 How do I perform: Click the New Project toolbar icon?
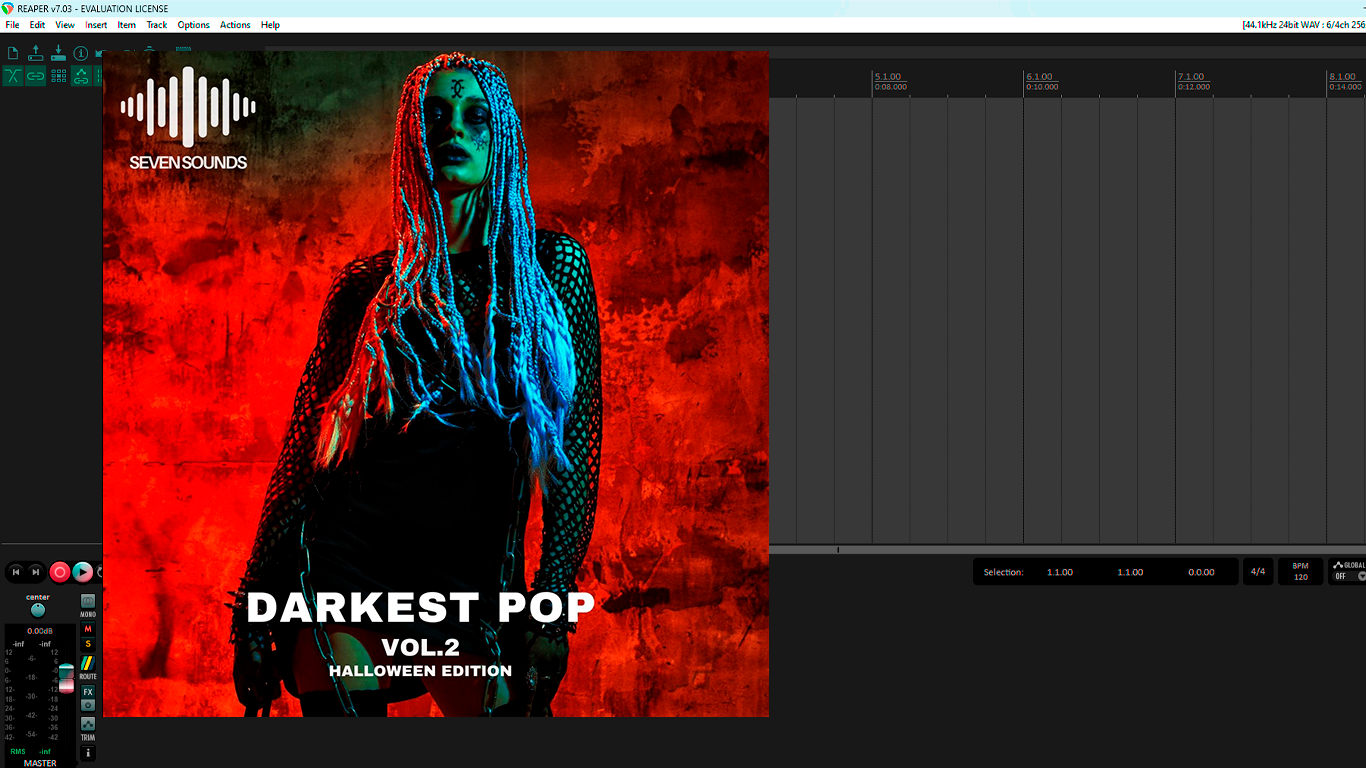coord(13,53)
